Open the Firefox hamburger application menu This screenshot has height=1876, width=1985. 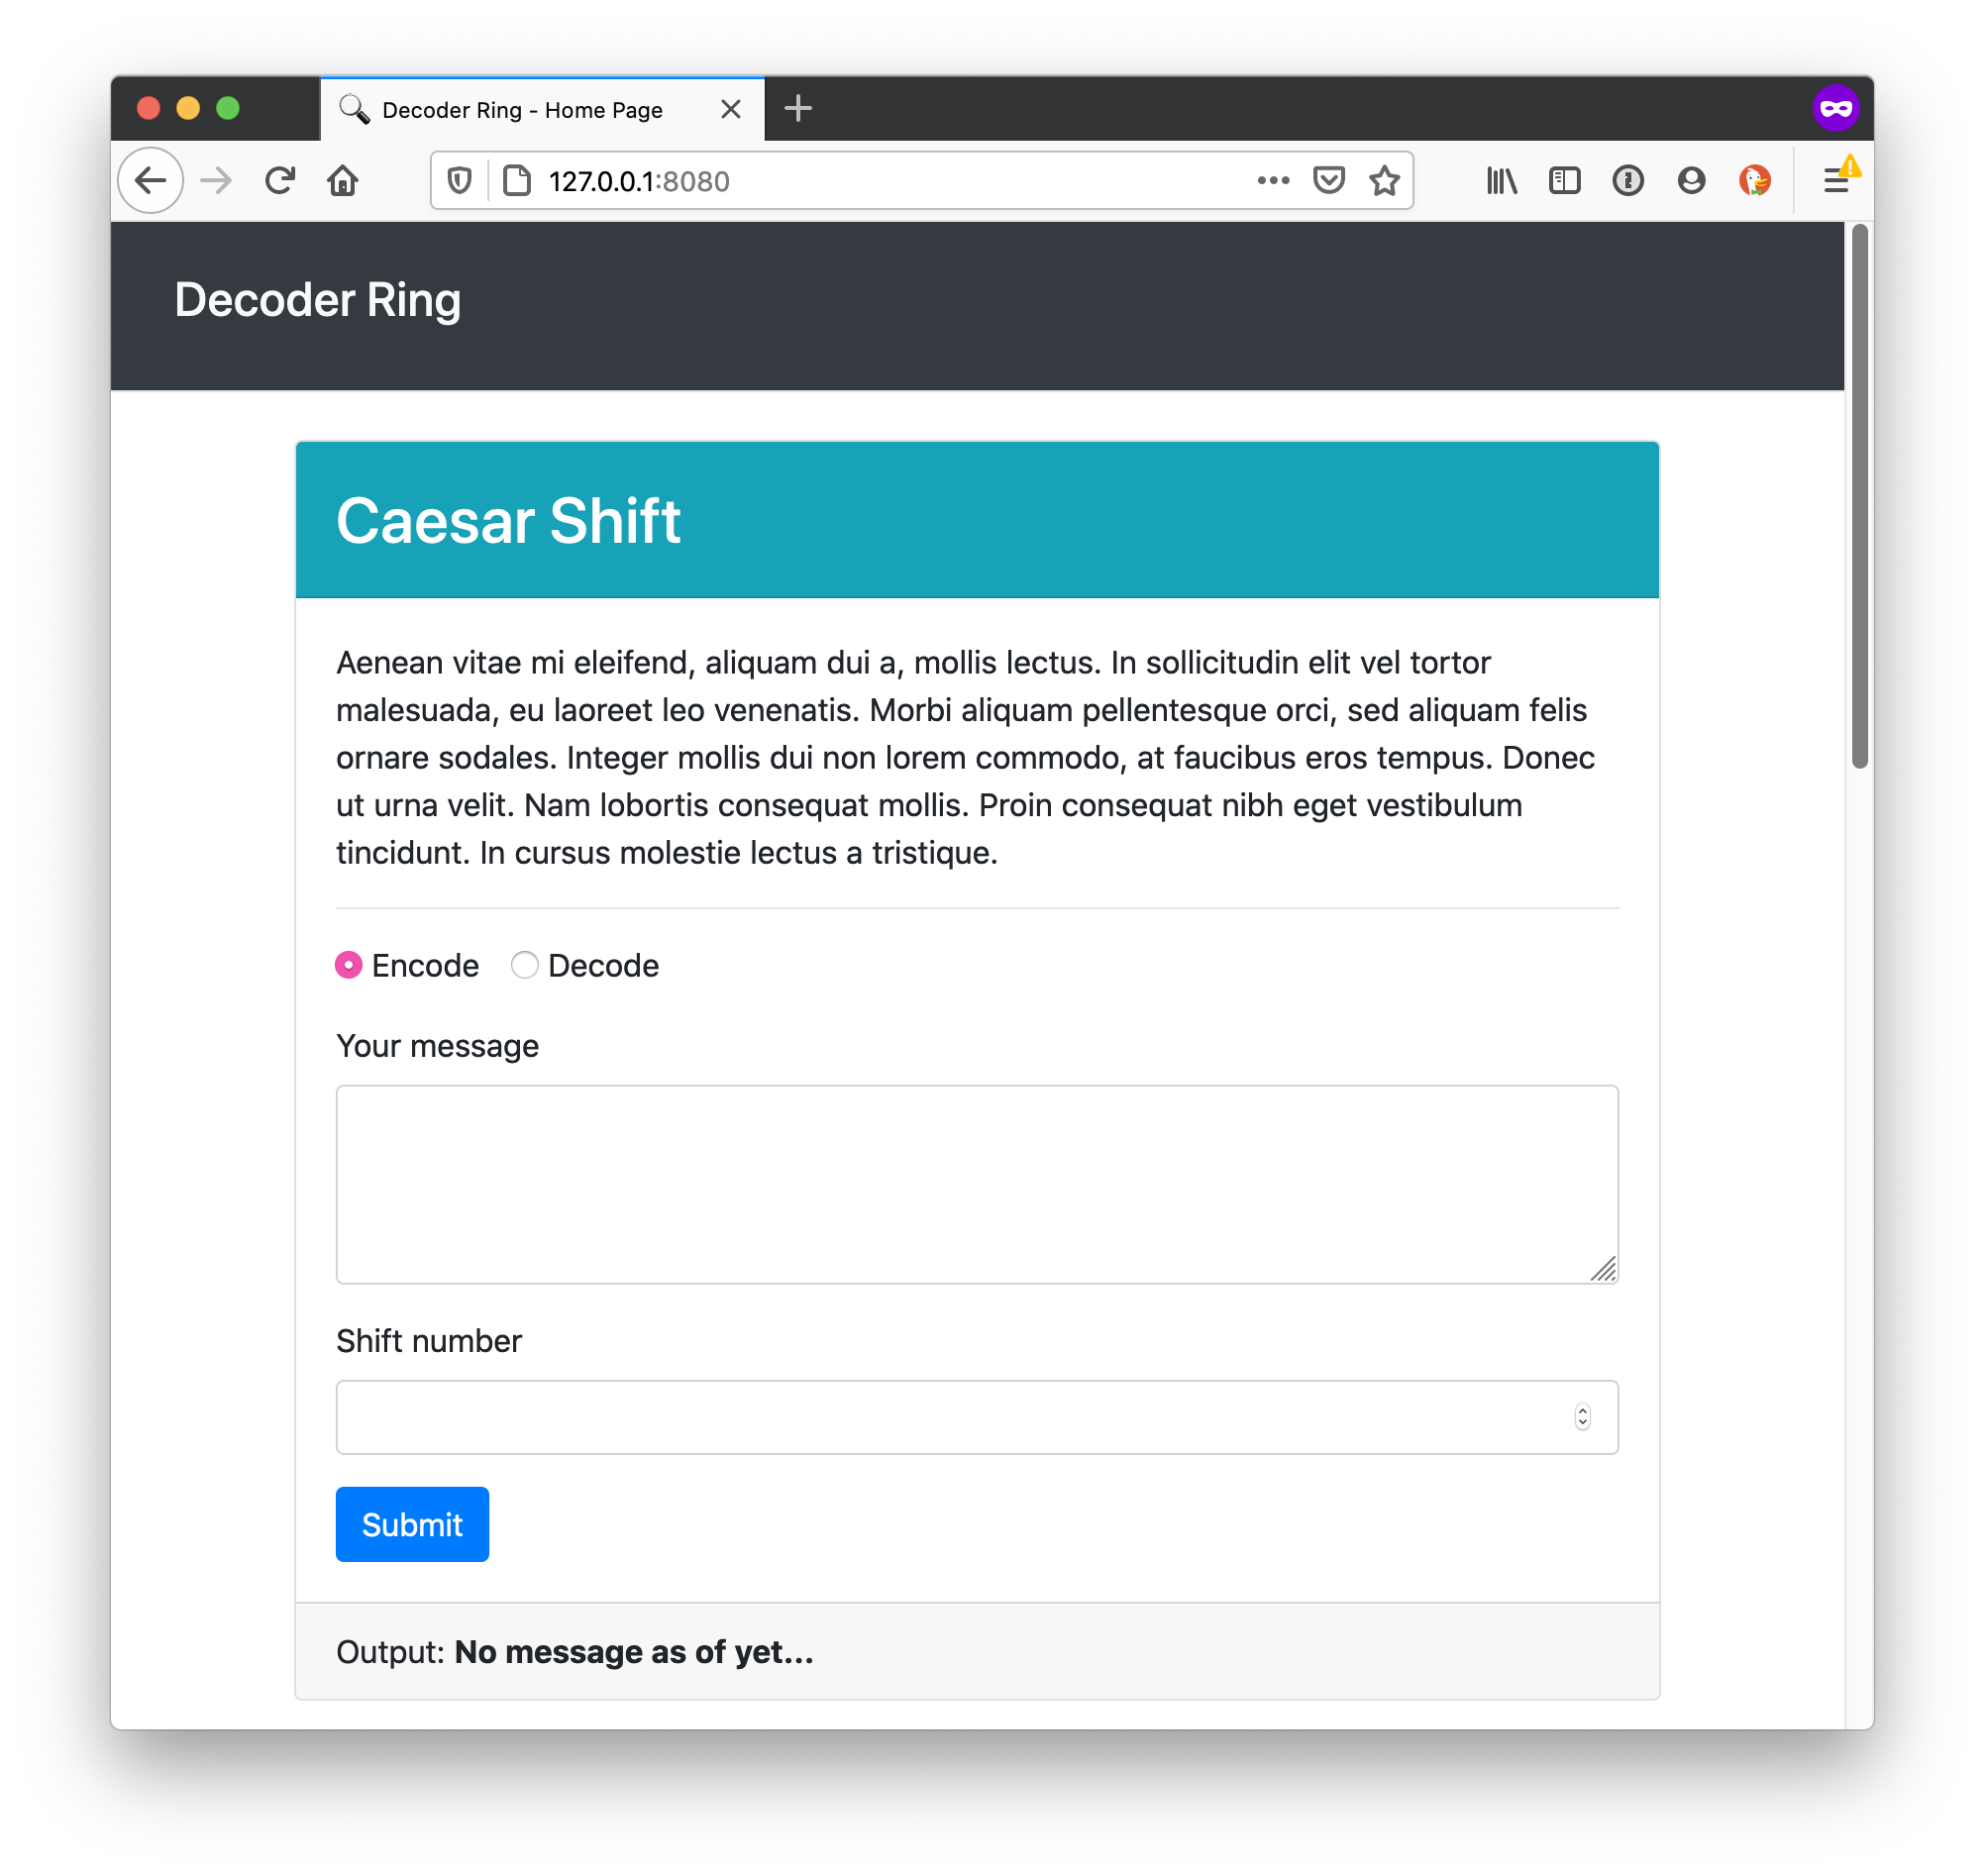coord(1836,181)
